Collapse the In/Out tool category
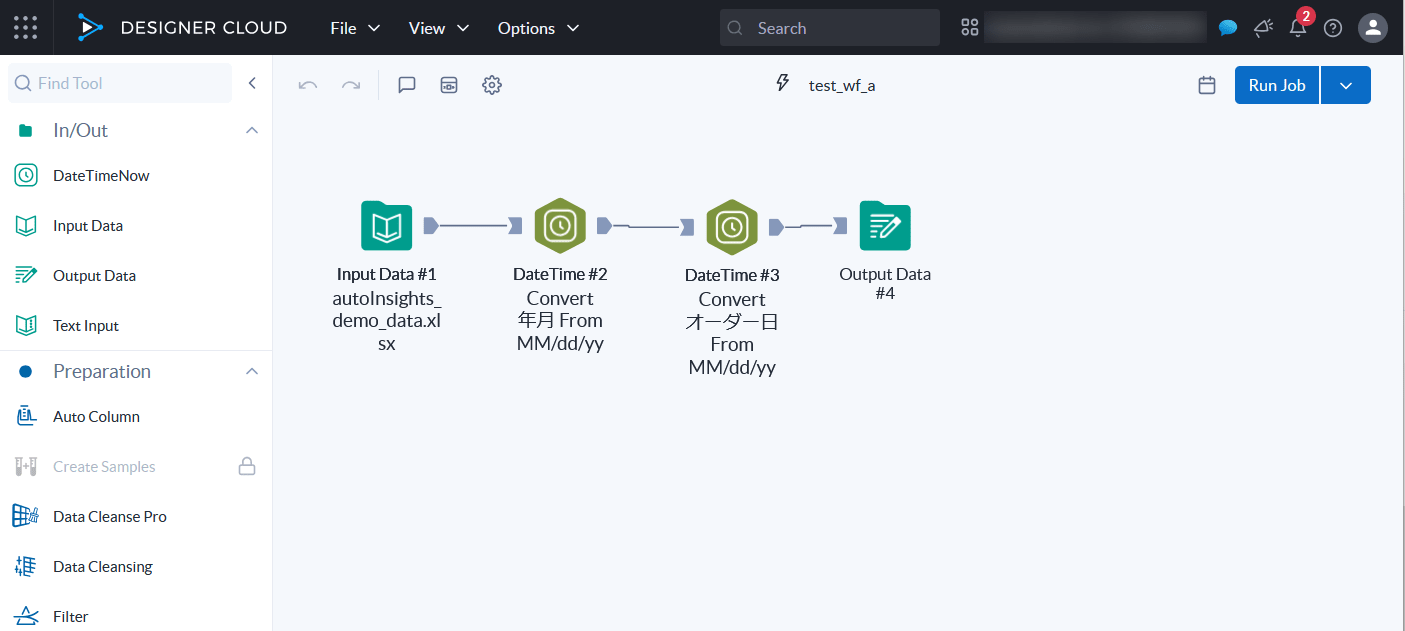The height and width of the screenshot is (631, 1405). coord(252,130)
